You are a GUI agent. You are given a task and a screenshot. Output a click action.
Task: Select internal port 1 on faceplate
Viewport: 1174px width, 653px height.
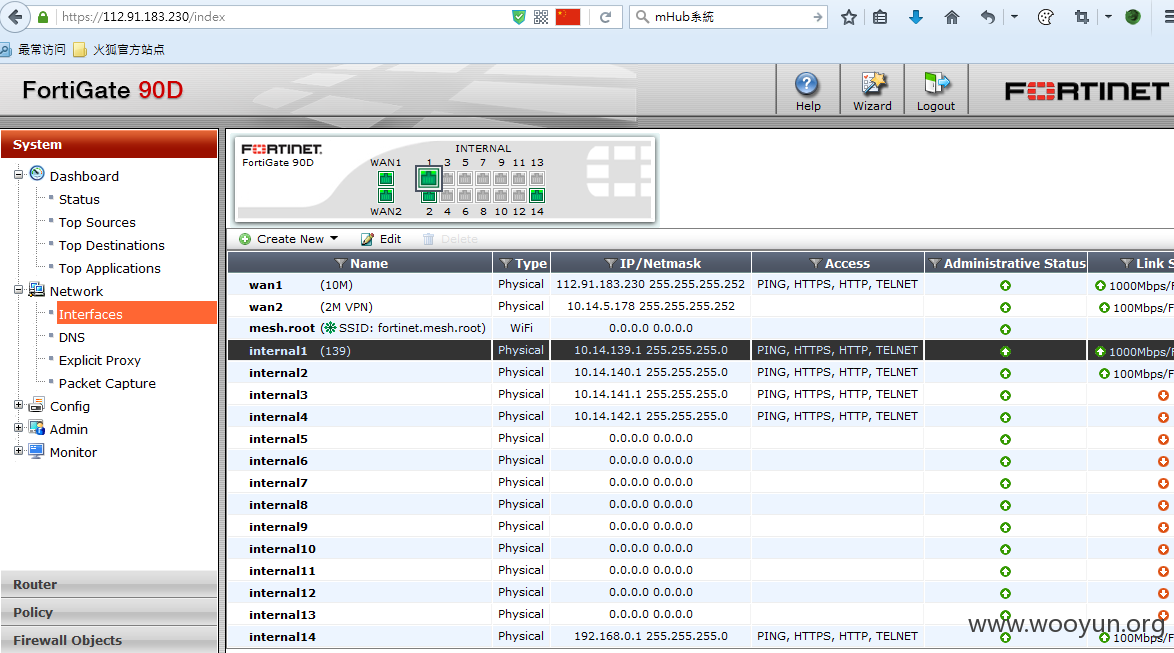428,178
